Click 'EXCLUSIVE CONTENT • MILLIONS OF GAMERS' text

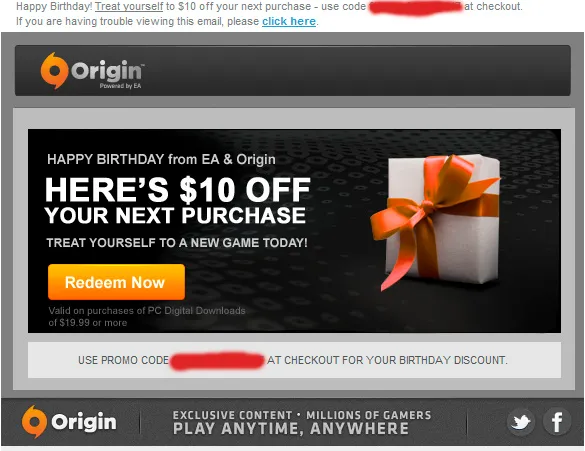302,415
